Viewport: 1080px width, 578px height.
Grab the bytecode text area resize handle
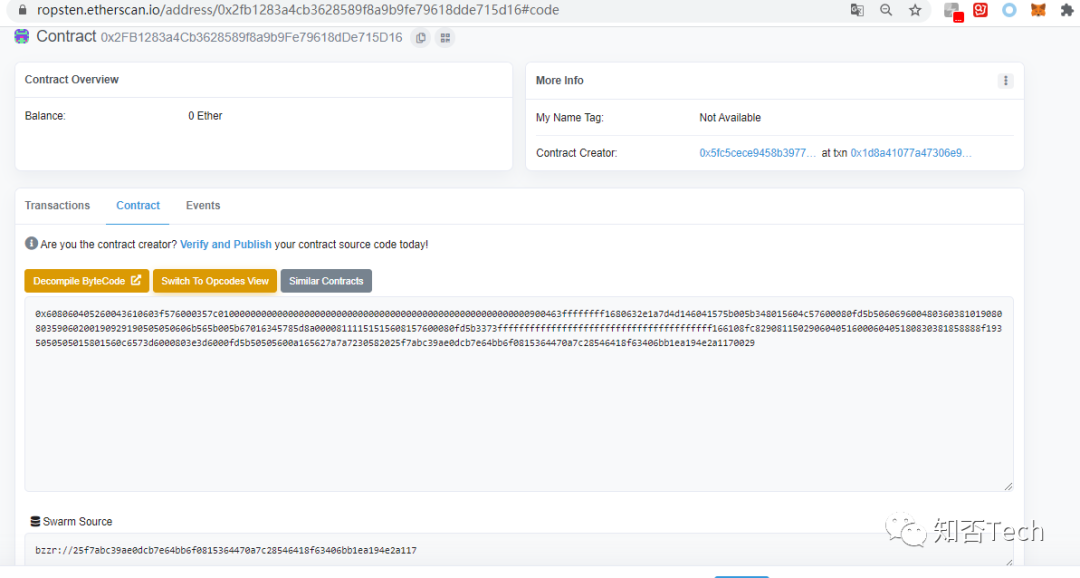1008,486
